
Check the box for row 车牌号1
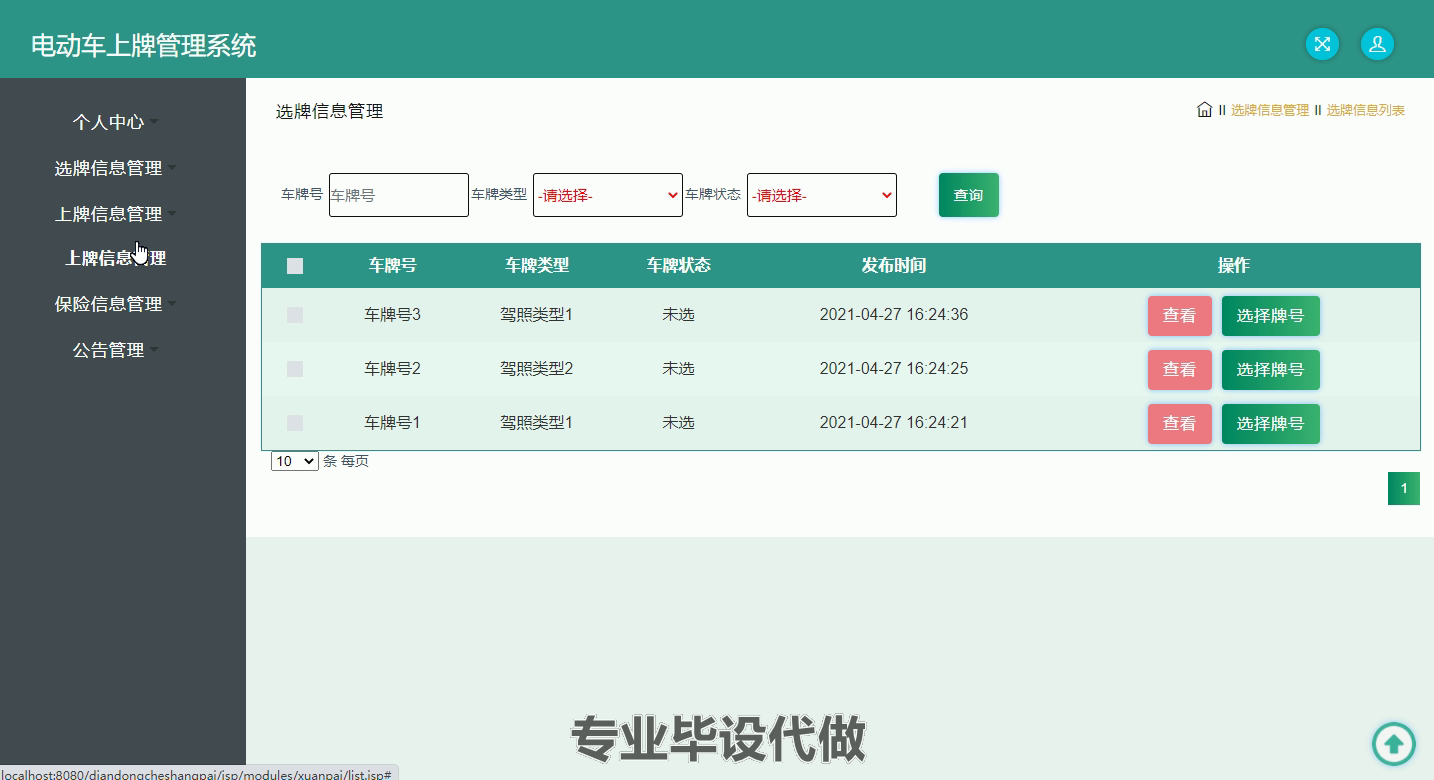click(295, 423)
